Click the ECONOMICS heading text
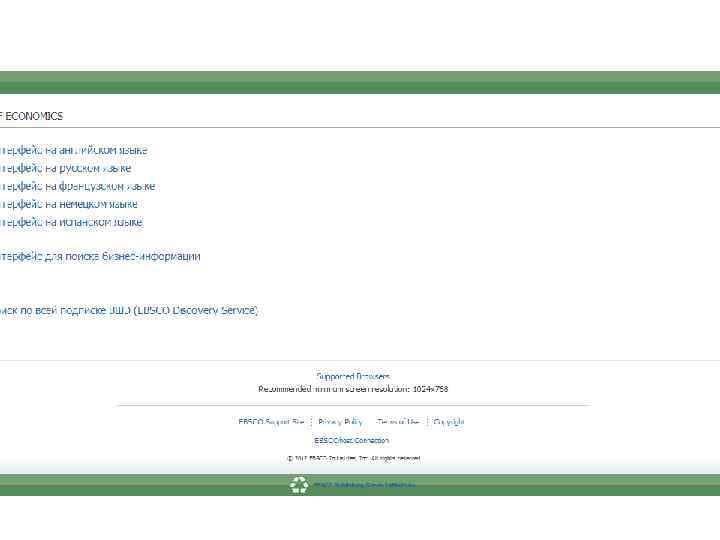720x540 pixels. pyautogui.click(x=32, y=116)
